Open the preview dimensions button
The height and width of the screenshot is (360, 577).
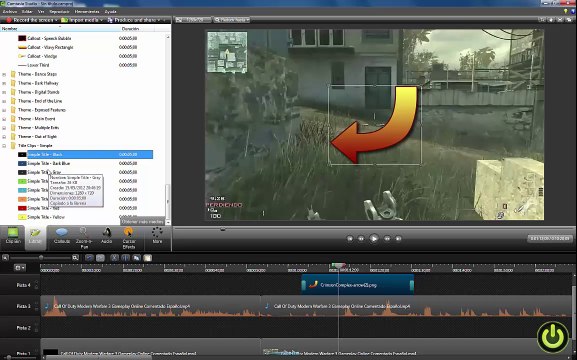click(193, 20)
